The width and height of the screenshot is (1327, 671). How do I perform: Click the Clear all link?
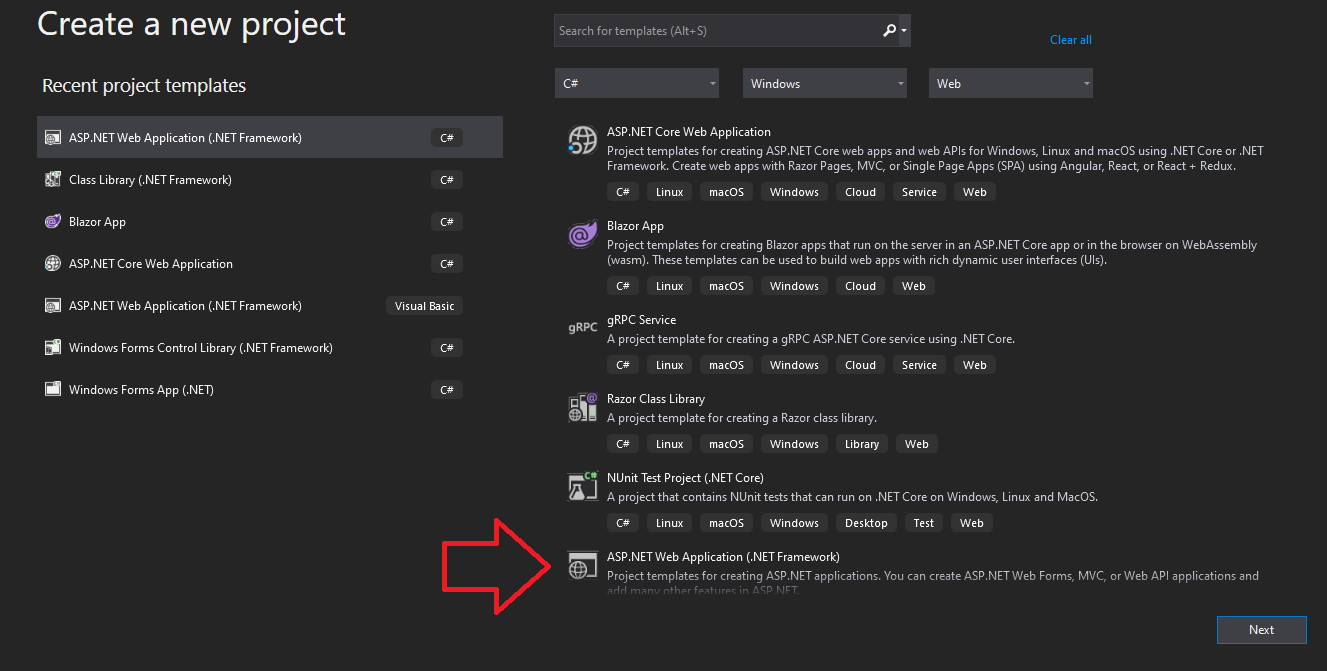coord(1071,40)
